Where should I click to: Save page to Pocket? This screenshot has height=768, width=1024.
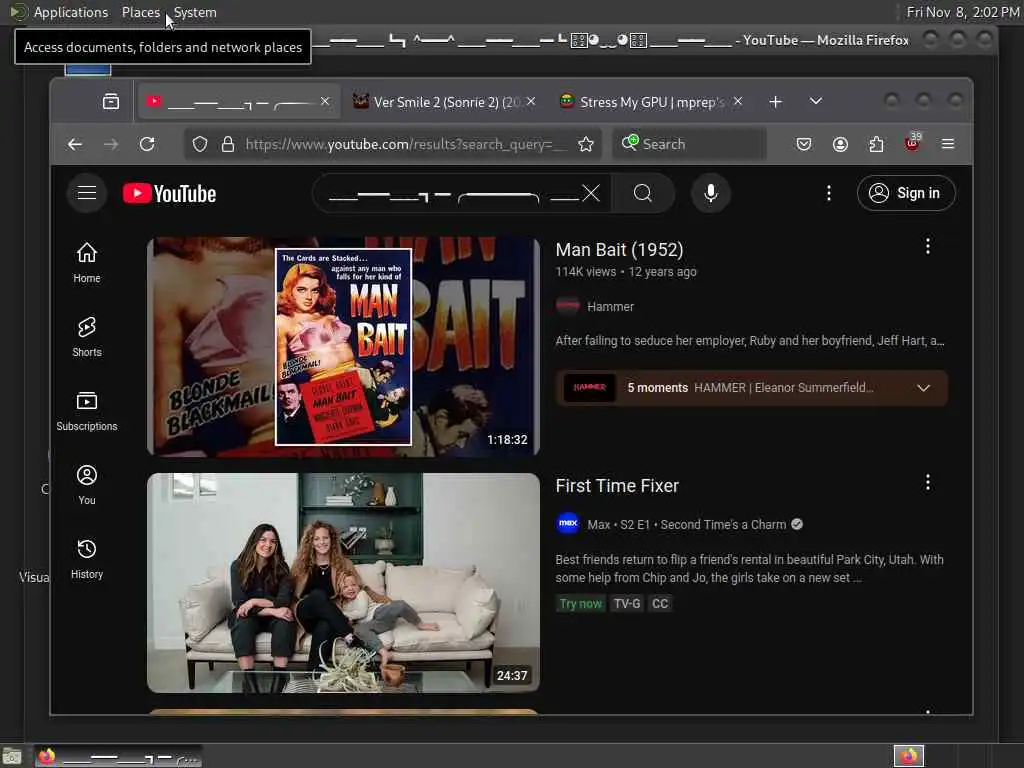click(x=804, y=144)
